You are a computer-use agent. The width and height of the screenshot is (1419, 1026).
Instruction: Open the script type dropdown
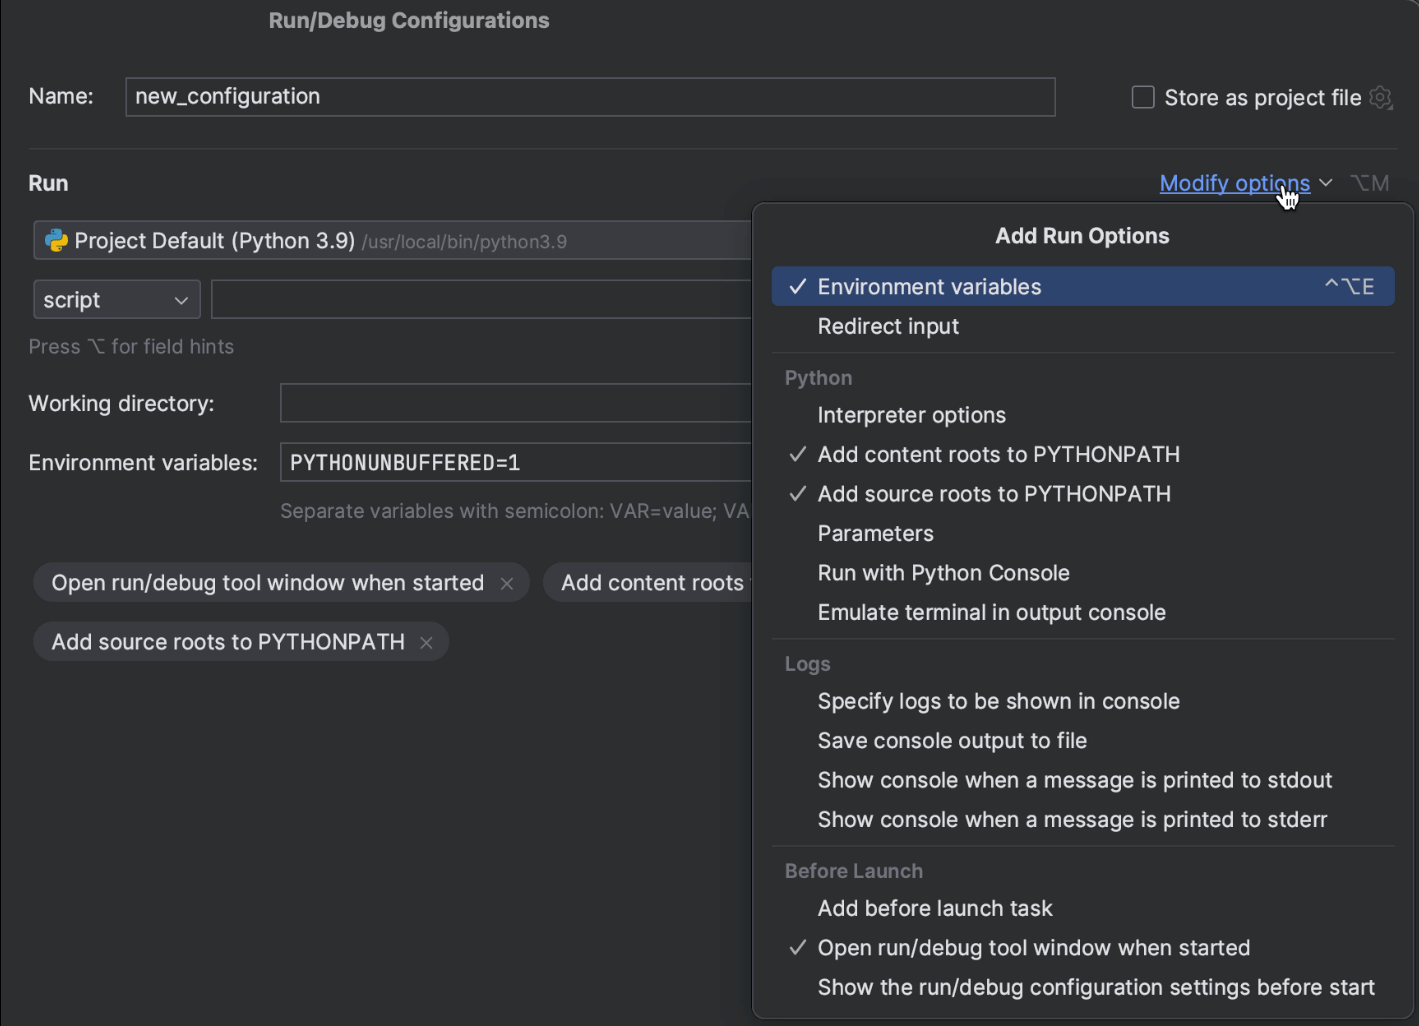(116, 300)
